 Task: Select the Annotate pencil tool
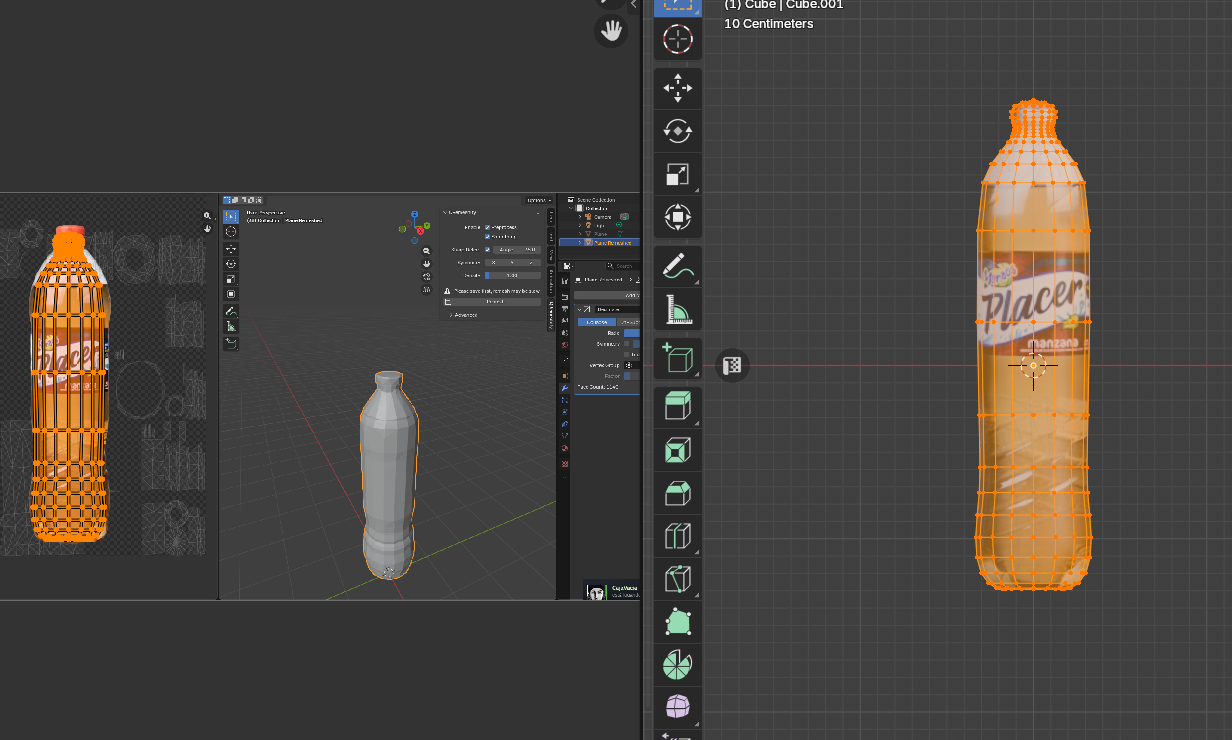pyautogui.click(x=677, y=267)
